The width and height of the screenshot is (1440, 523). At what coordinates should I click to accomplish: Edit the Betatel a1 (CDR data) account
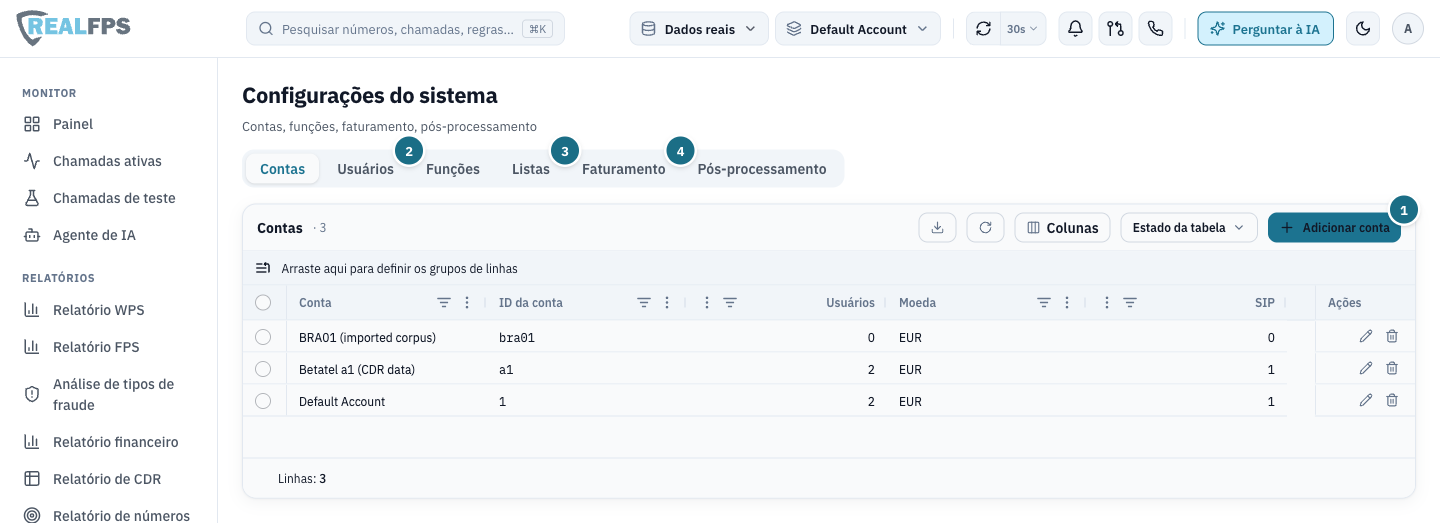tap(1366, 369)
